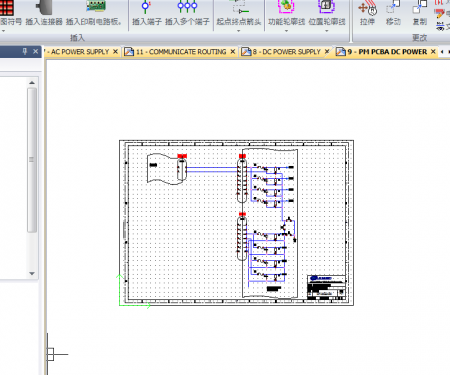
Task: Toggle the side panel pin icon
Action: tap(25, 51)
